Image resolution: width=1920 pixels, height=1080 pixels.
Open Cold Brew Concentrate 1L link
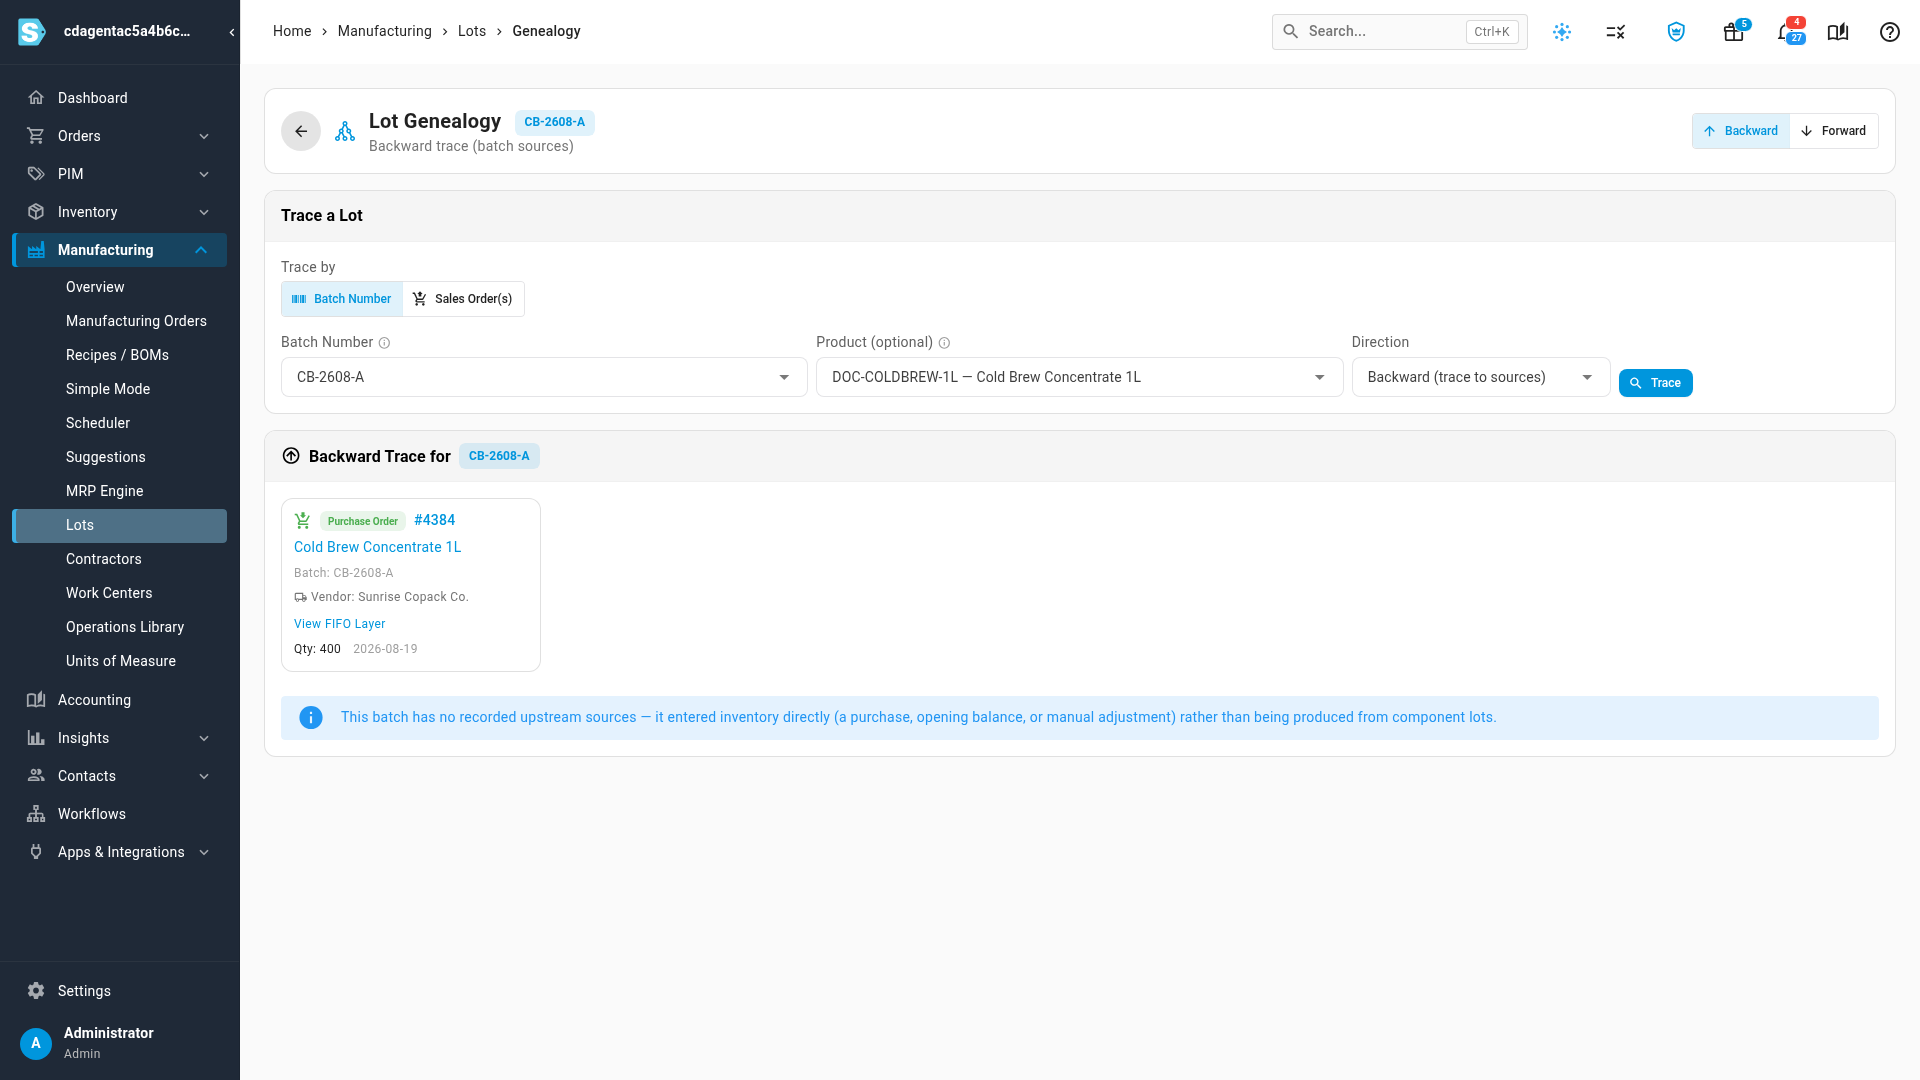pos(377,547)
